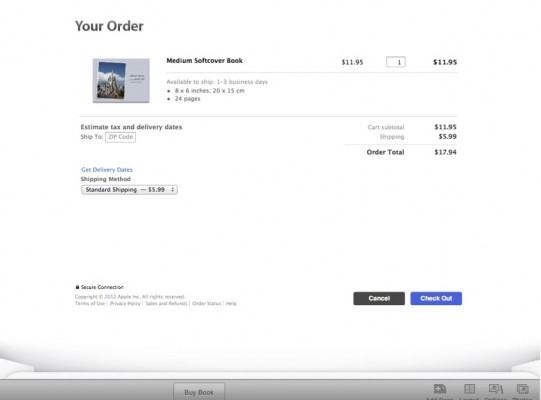Open the Layout icon in bottom toolbar
The image size is (541, 400).
pos(469,389)
